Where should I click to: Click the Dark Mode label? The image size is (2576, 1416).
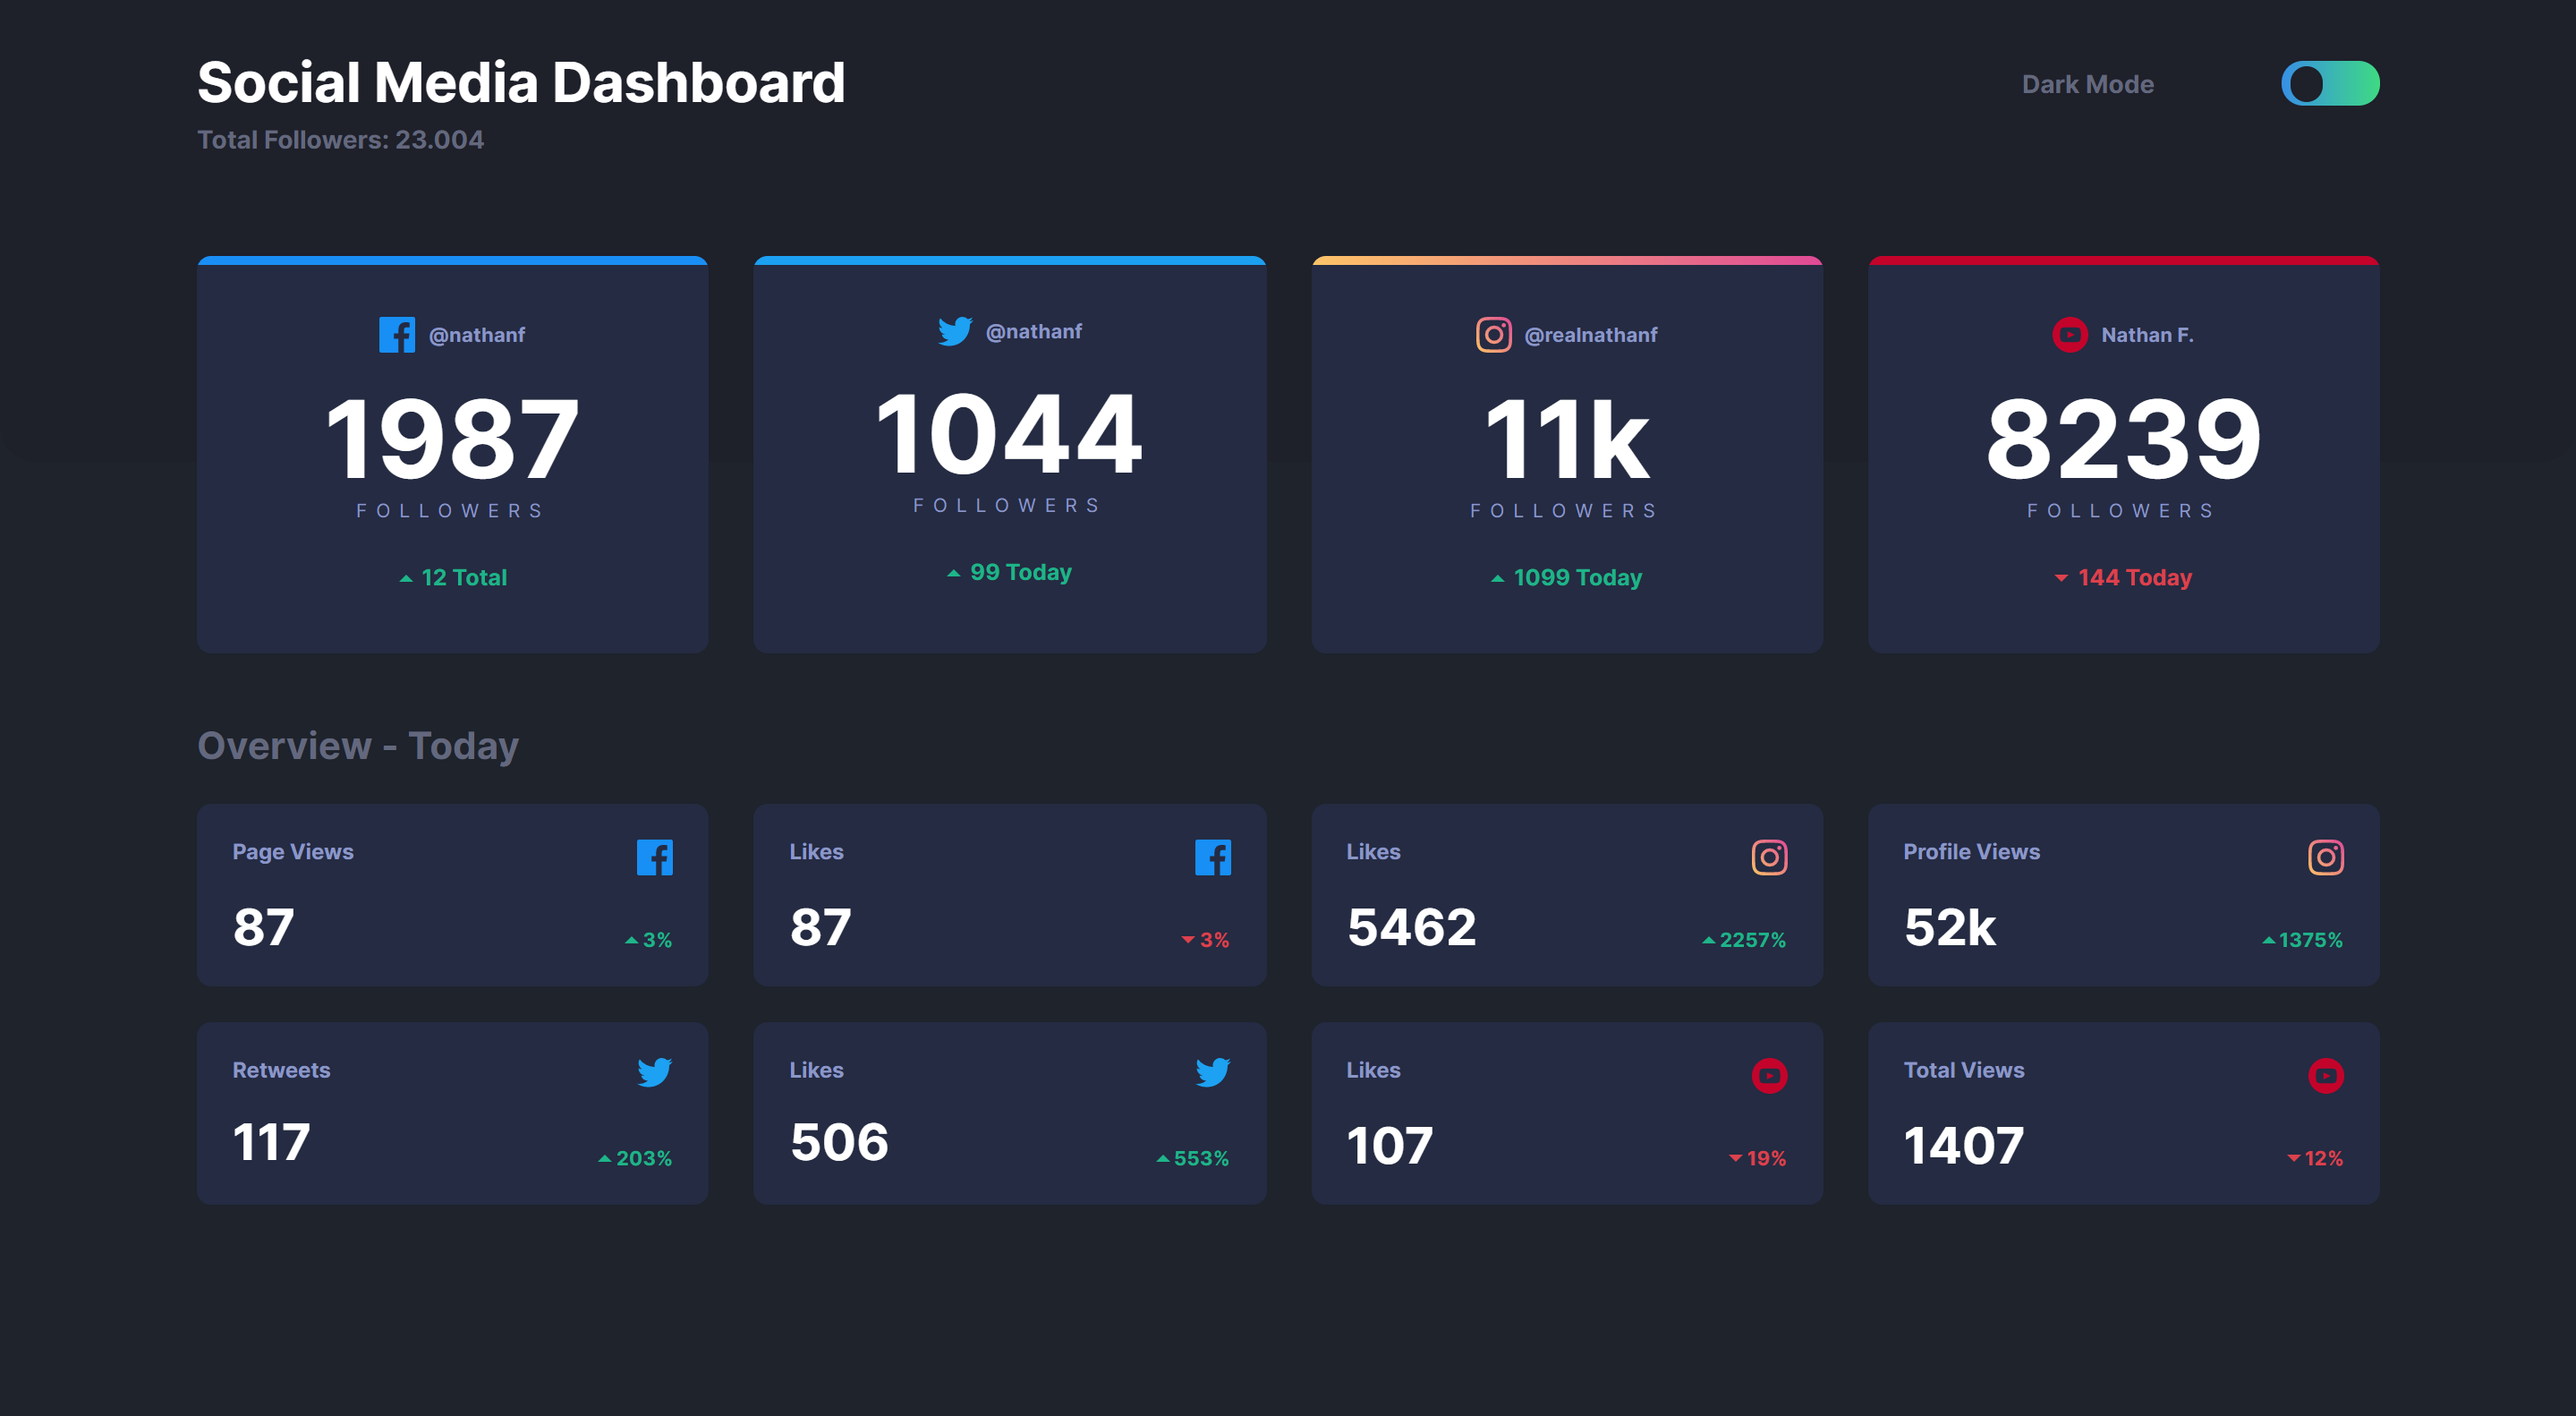click(x=2087, y=84)
